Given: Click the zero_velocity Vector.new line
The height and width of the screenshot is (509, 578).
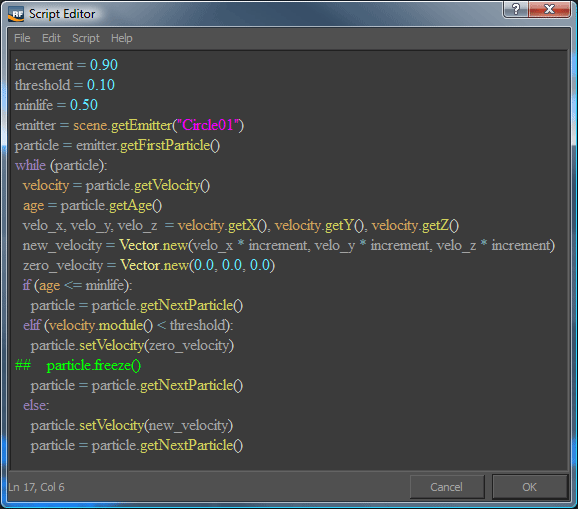Looking at the screenshot, I should (x=149, y=265).
